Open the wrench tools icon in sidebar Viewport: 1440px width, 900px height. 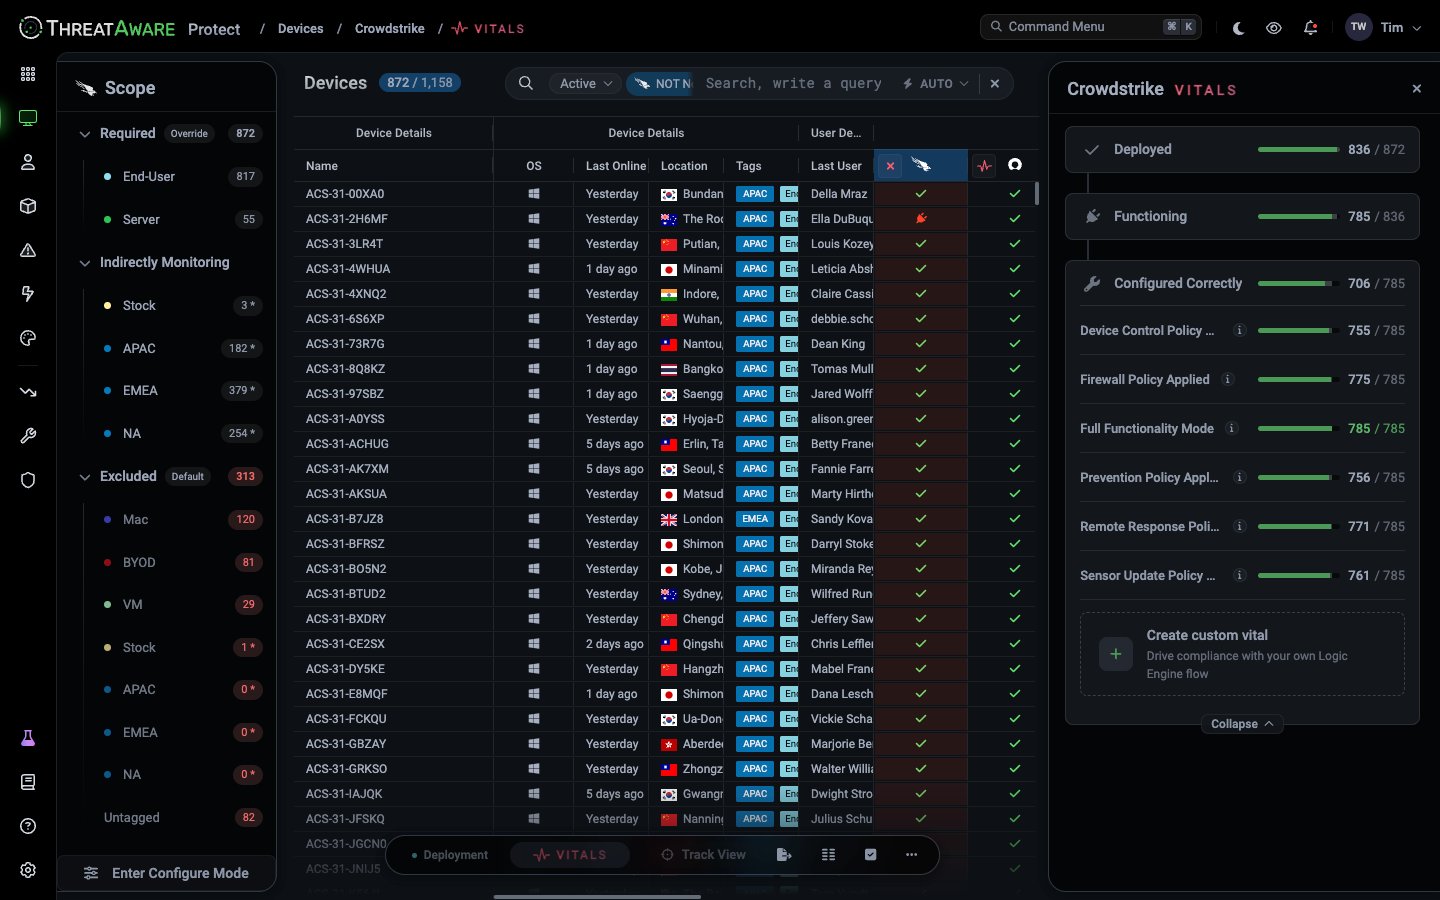coord(28,436)
